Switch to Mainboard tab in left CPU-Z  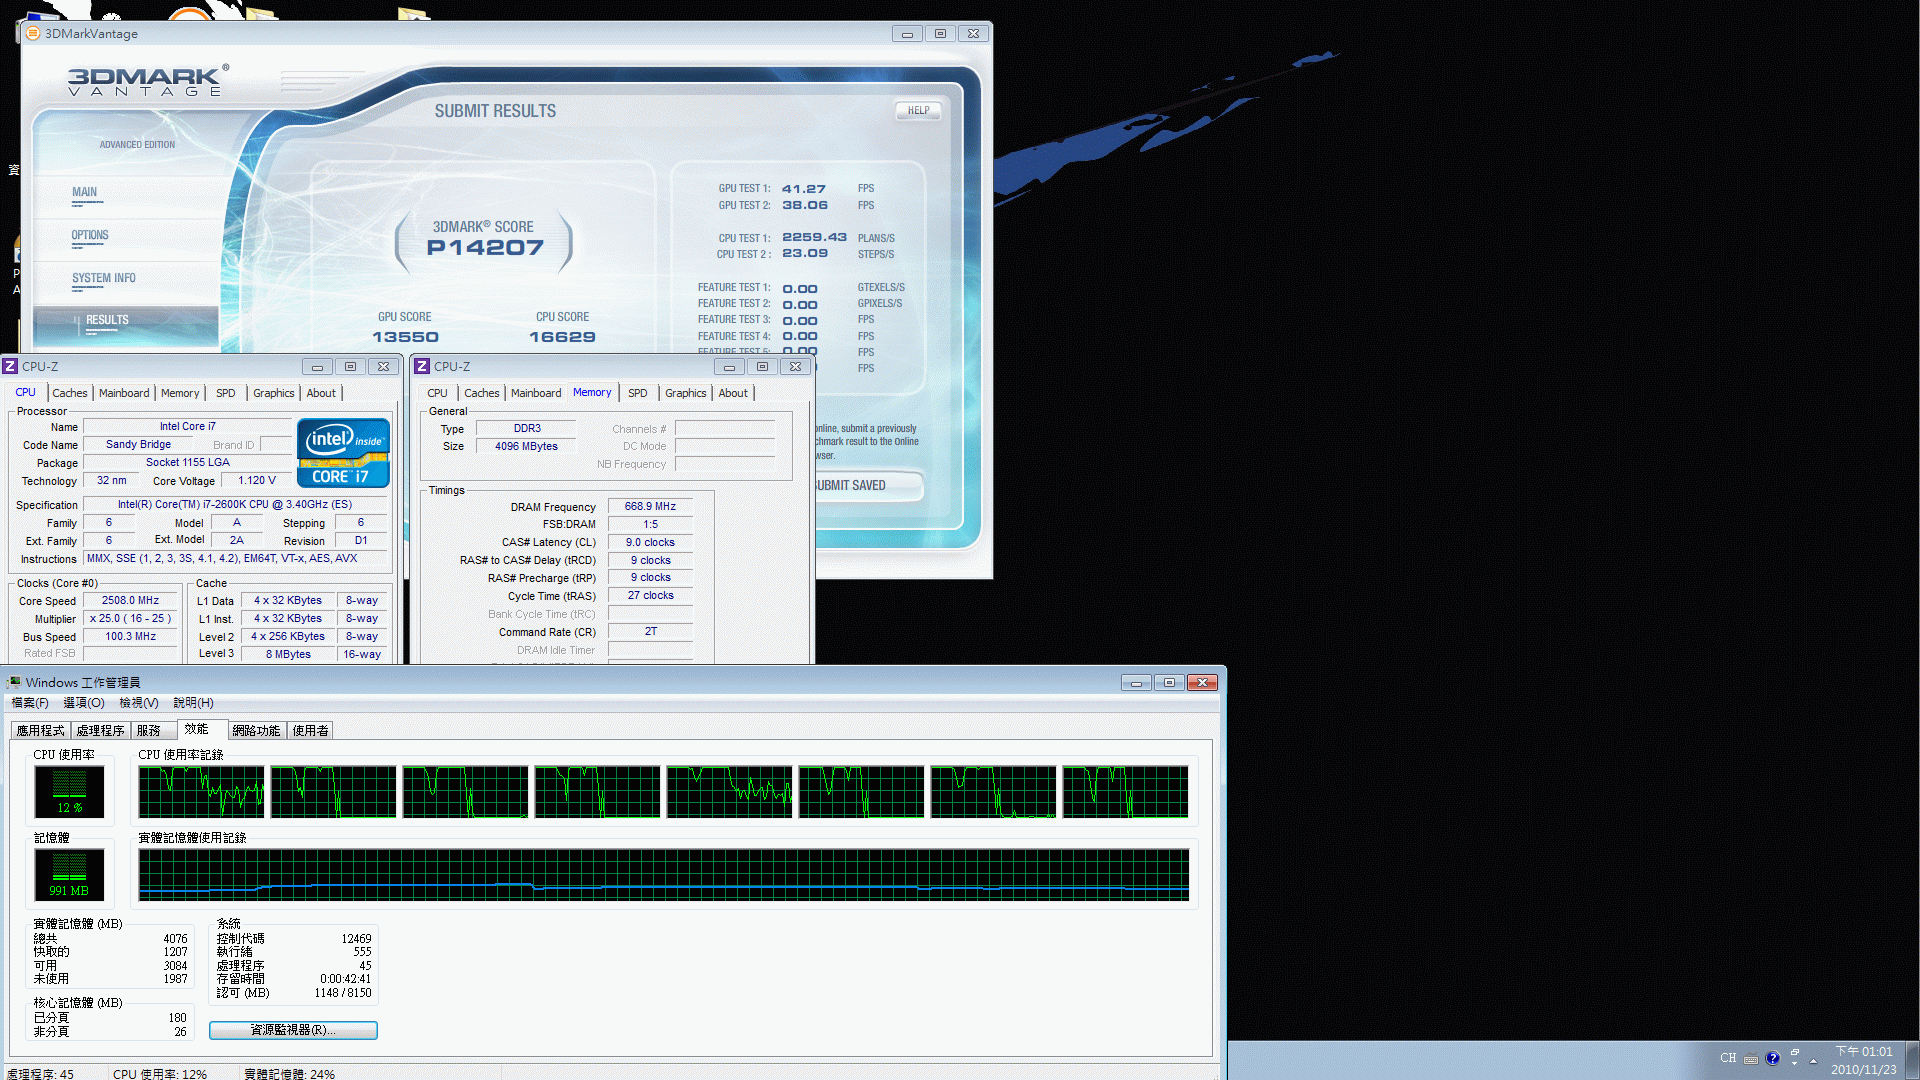click(124, 393)
